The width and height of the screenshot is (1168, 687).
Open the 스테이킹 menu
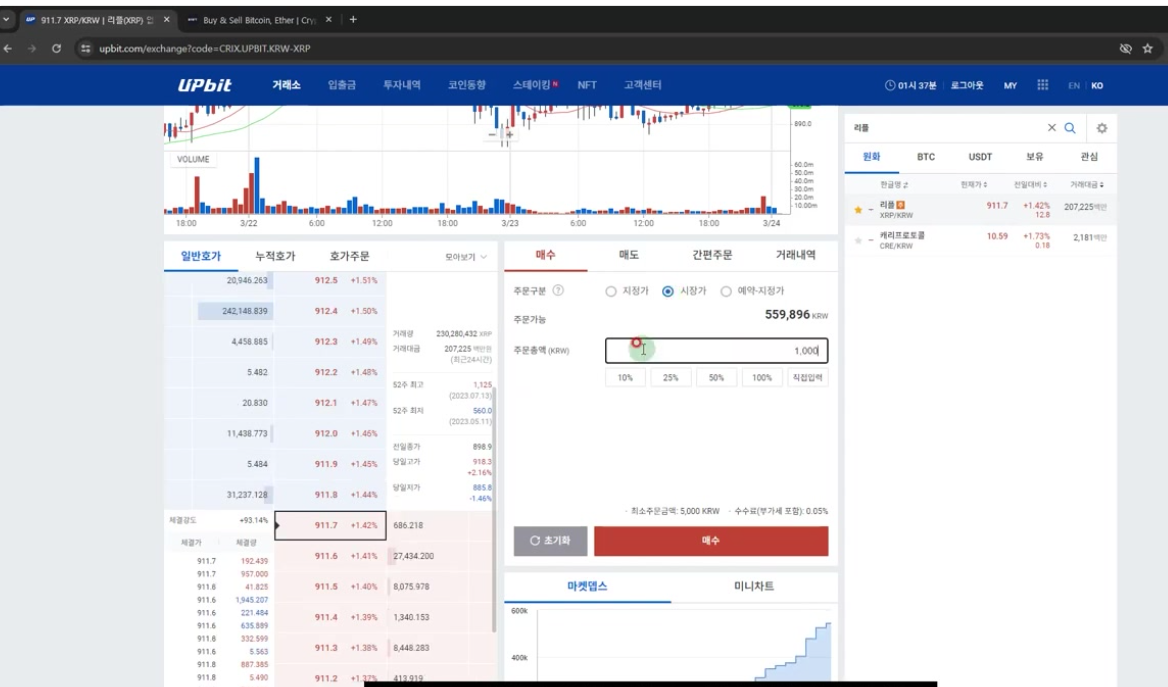(x=532, y=85)
